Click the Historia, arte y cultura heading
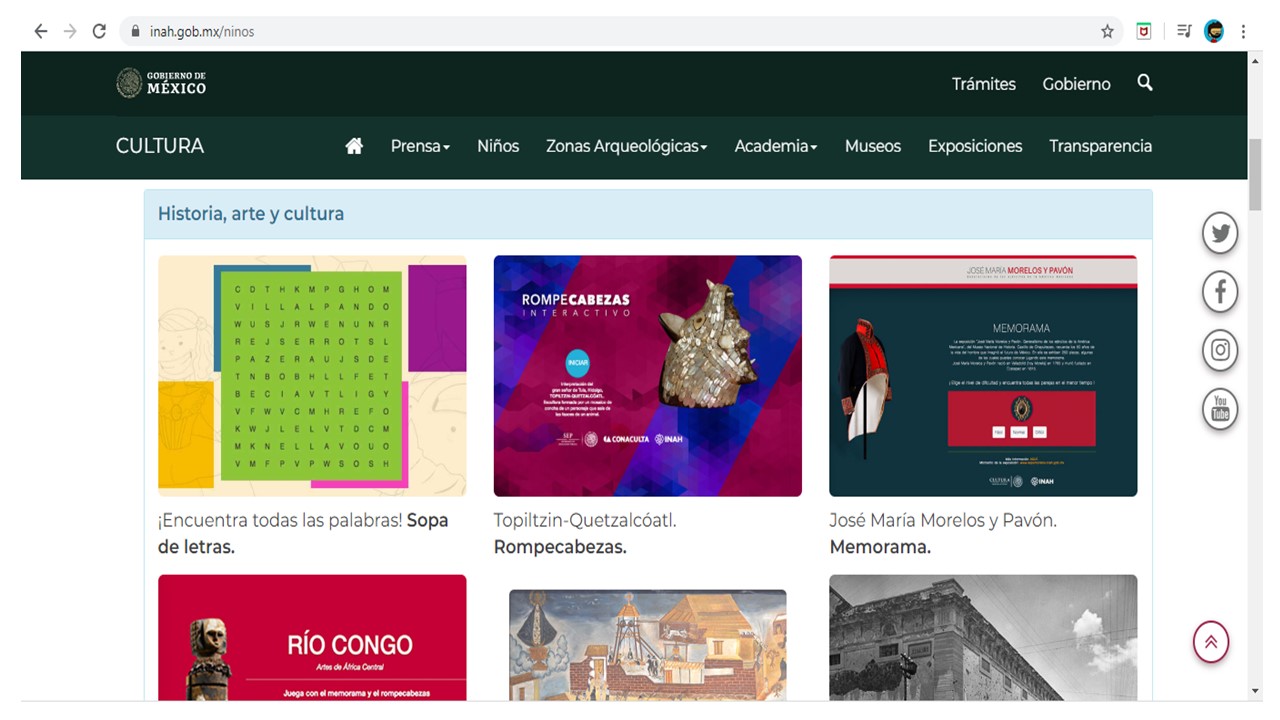Viewport: 1280px width, 720px height. tap(251, 214)
